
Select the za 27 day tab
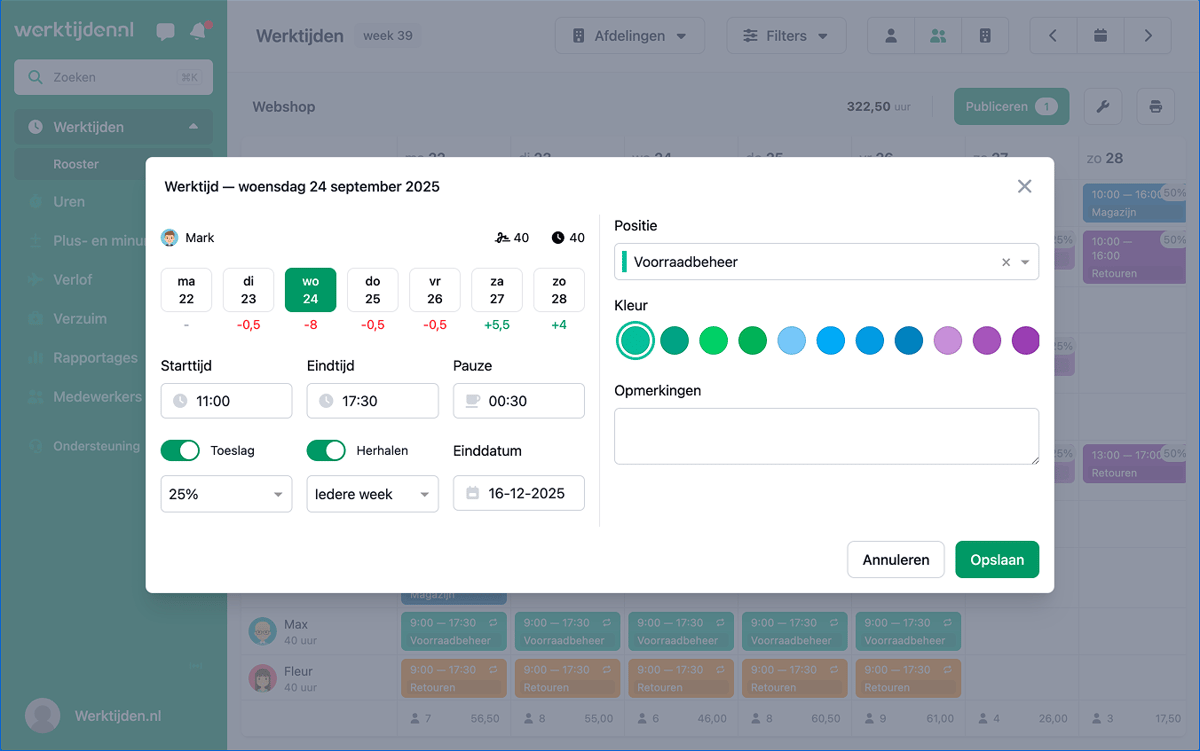(x=496, y=290)
